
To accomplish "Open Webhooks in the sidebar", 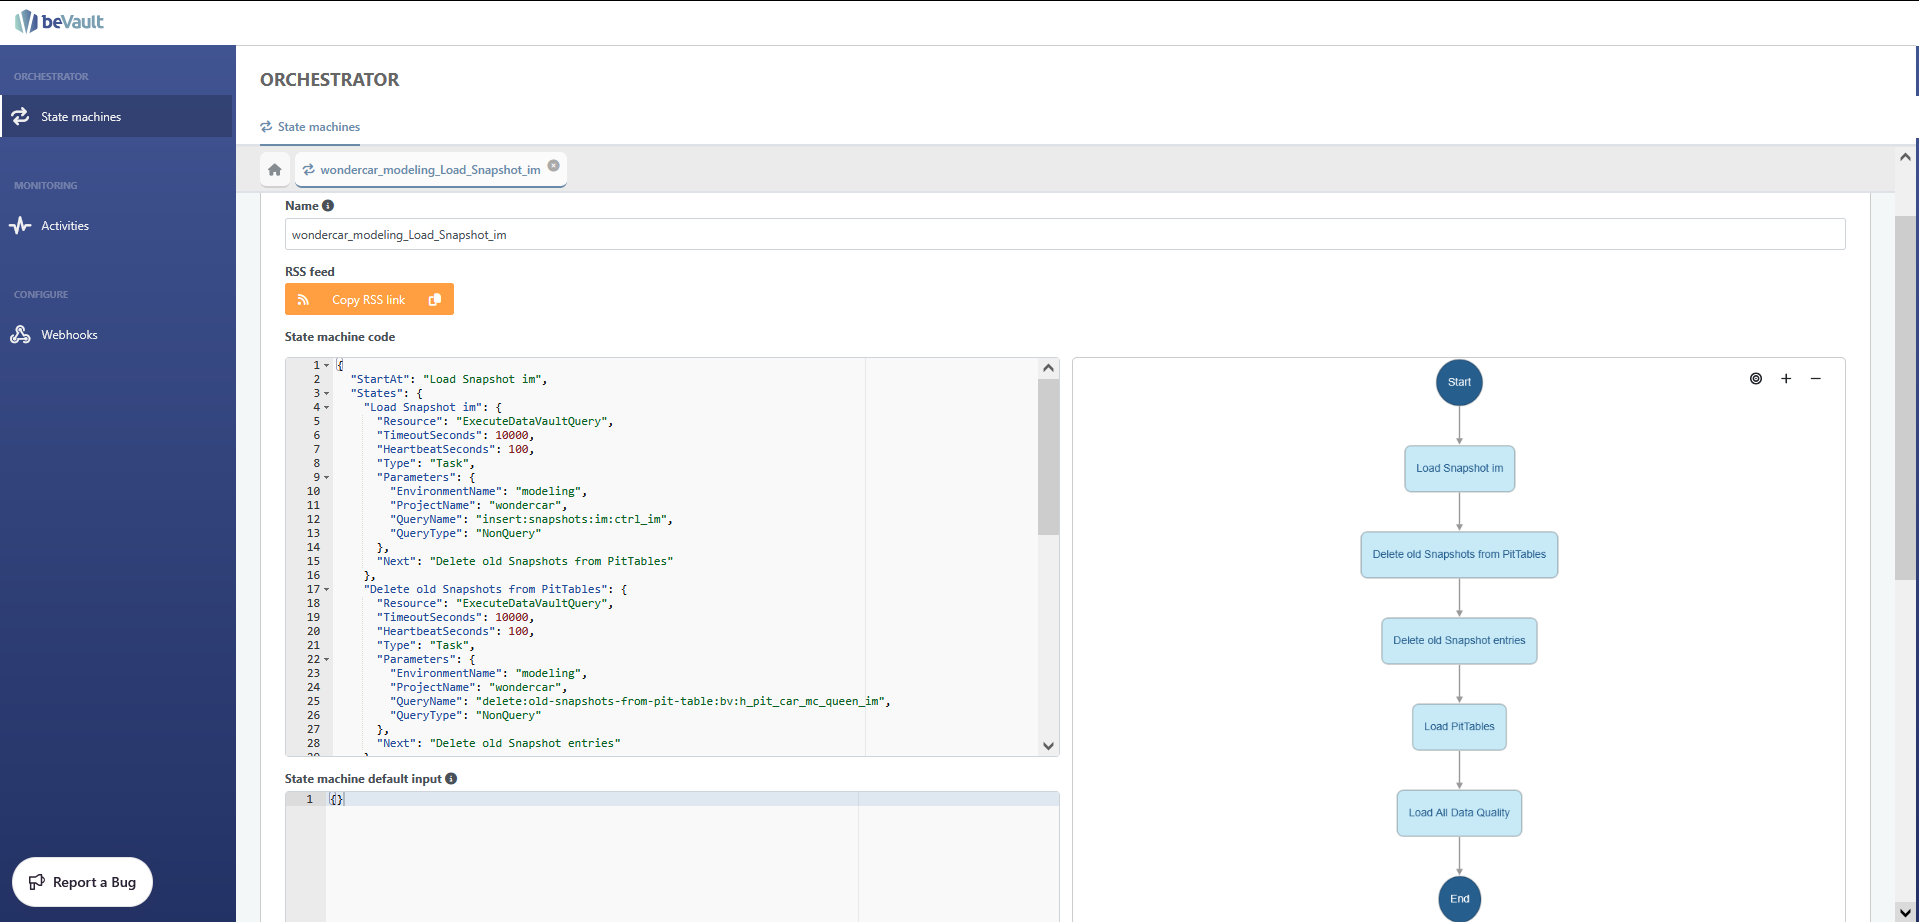I will click(x=69, y=335).
